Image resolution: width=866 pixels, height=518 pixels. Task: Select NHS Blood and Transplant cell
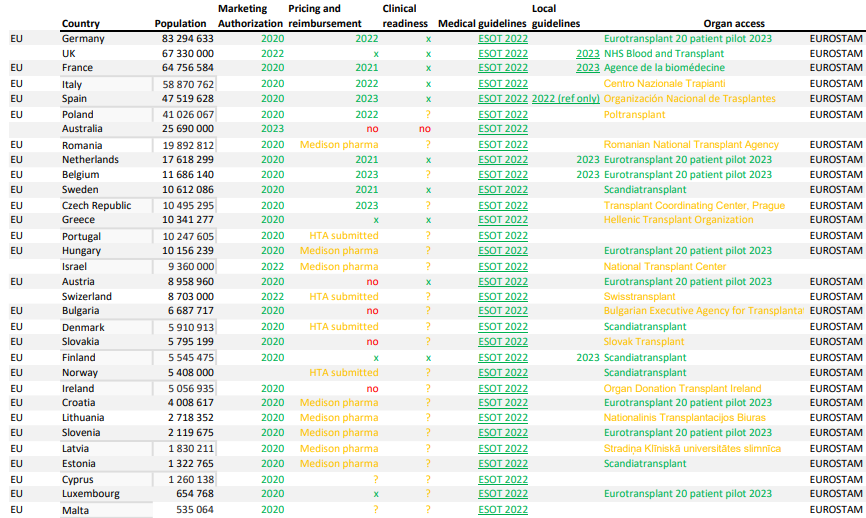click(x=664, y=54)
